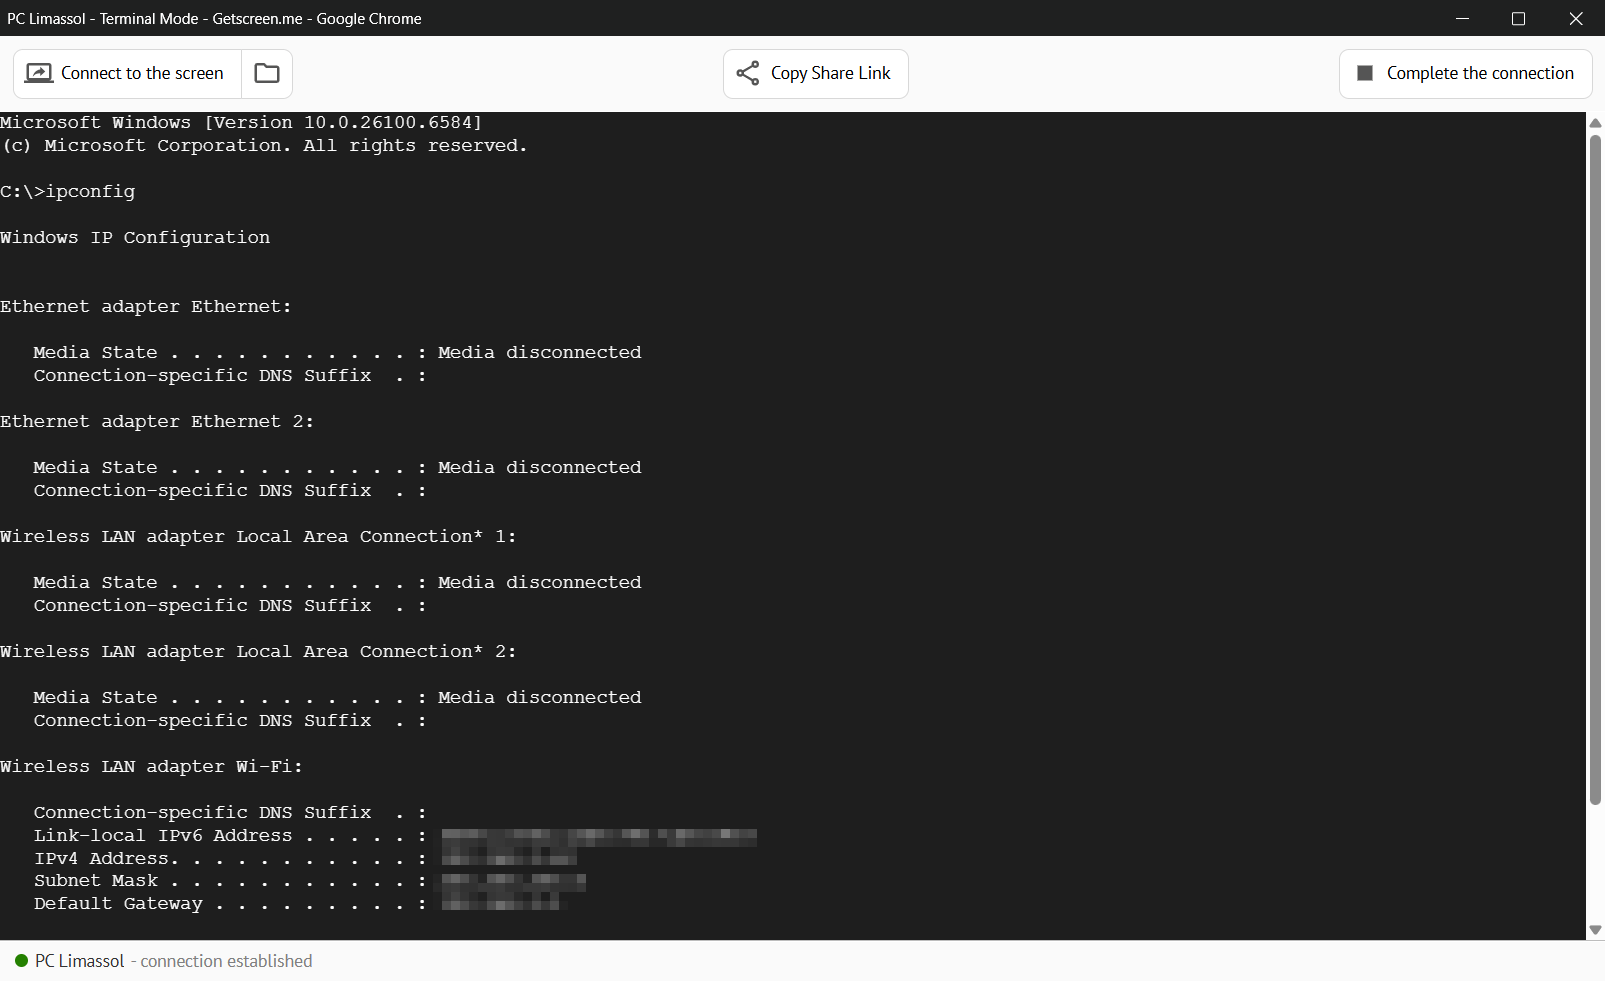Click the scrollbar track below the thumb
Screen dimensions: 1605x981
pos(1595,862)
